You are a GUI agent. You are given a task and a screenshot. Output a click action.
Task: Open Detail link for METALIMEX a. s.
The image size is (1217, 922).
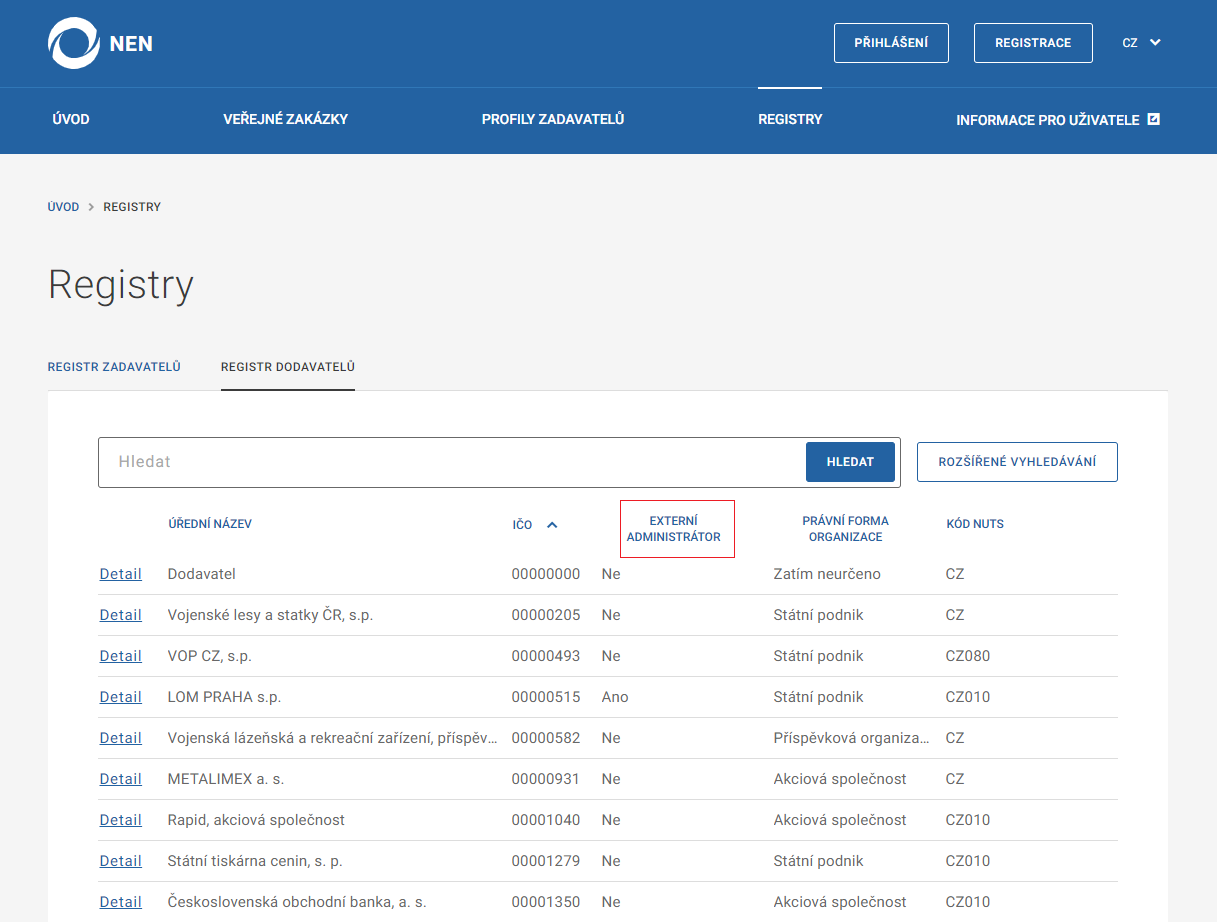121,779
